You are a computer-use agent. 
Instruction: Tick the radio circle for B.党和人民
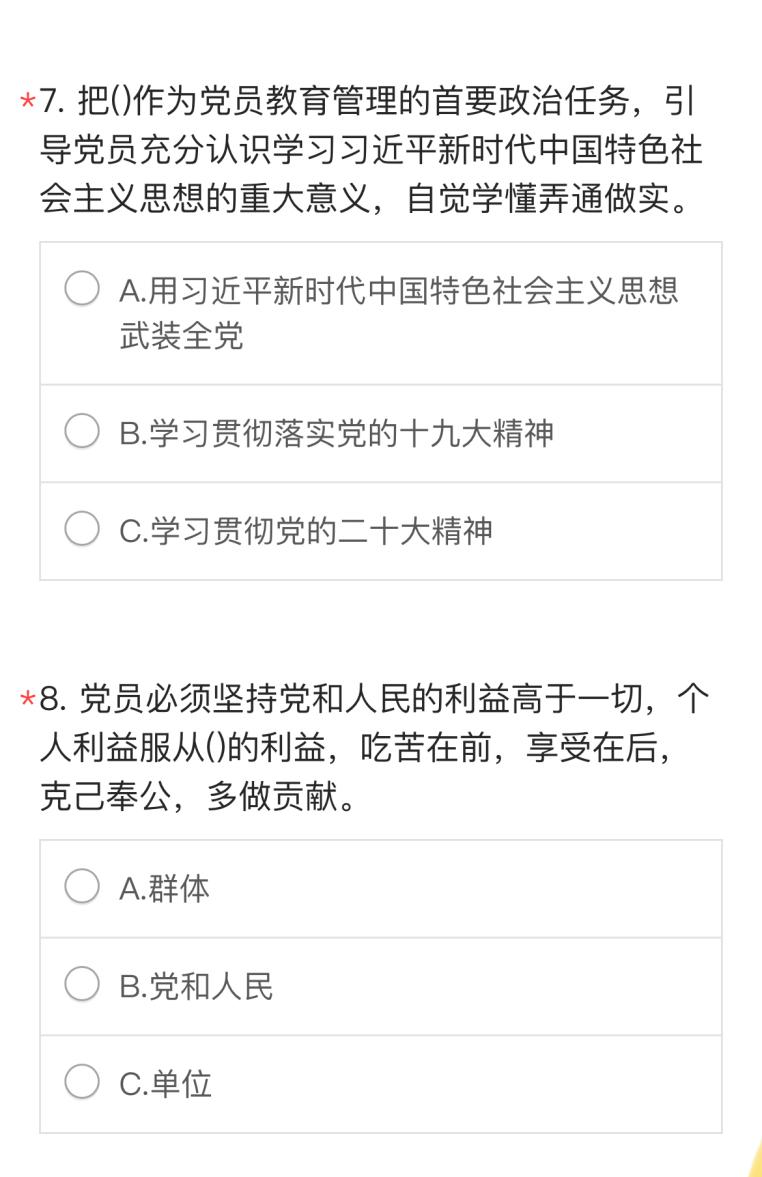[x=82, y=983]
